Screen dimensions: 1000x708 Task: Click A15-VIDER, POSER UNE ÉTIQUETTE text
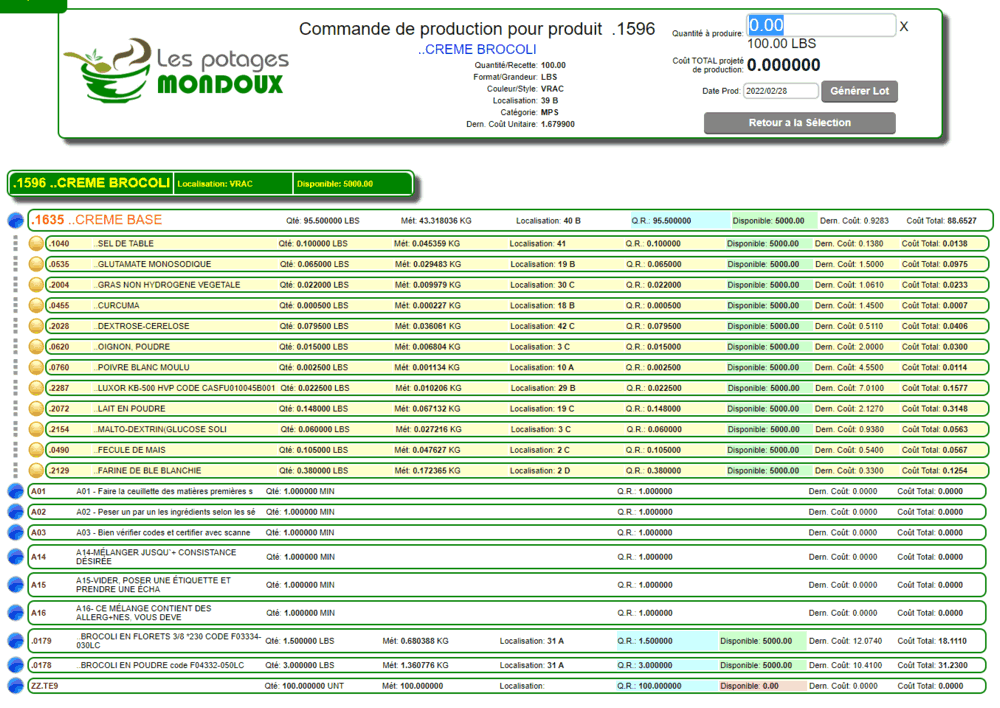tap(154, 585)
